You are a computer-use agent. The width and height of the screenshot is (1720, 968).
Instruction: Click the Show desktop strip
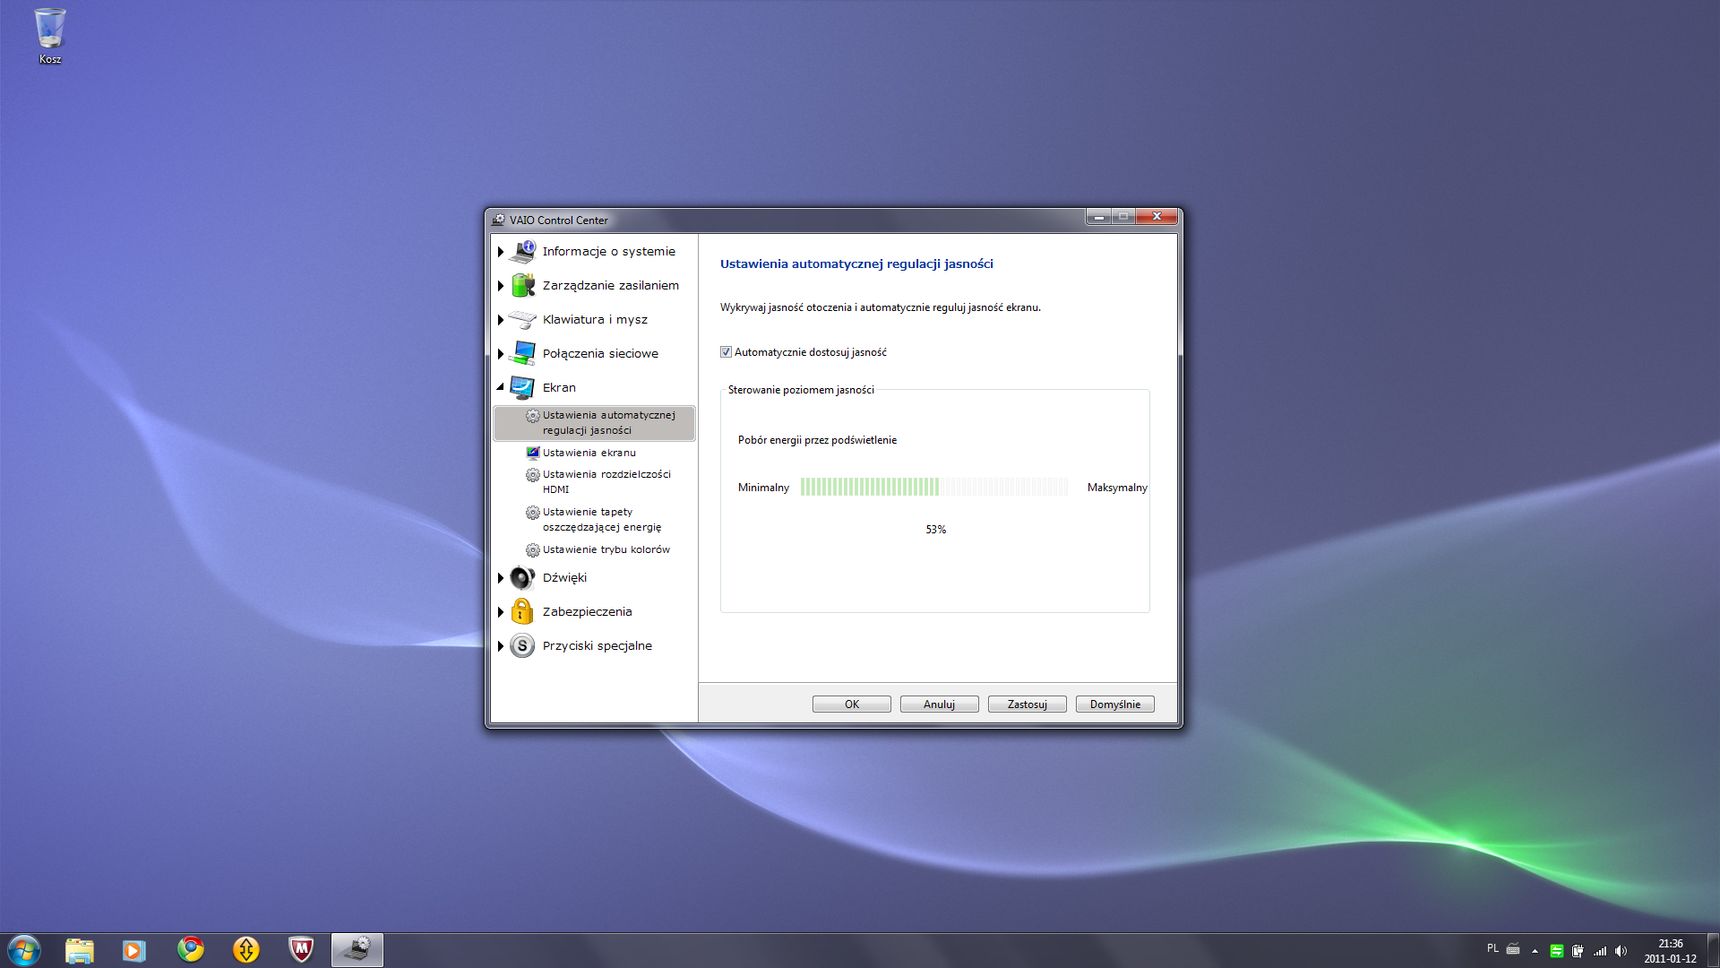tap(1714, 950)
